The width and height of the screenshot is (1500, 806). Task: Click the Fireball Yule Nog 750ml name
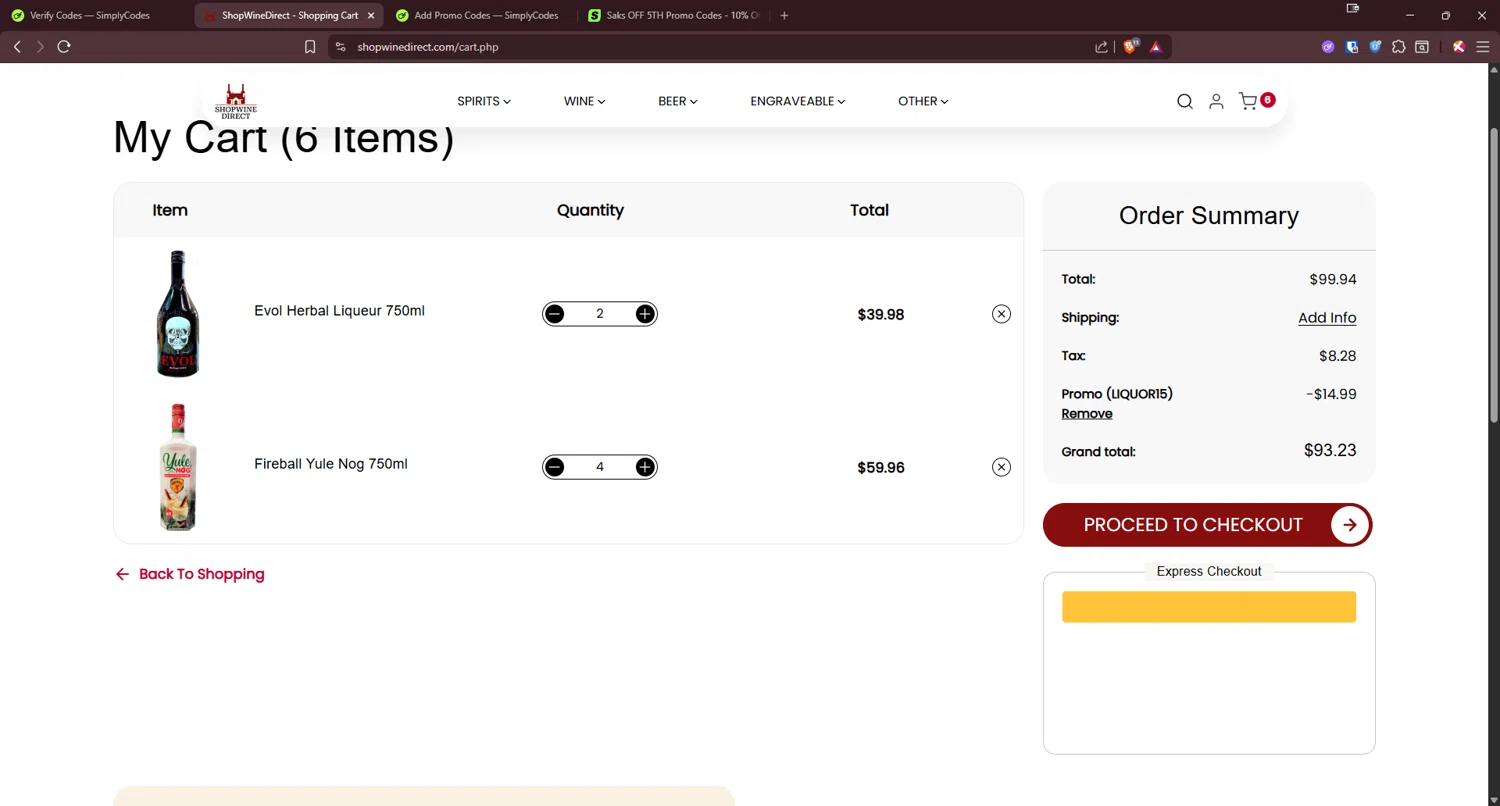pyautogui.click(x=331, y=464)
